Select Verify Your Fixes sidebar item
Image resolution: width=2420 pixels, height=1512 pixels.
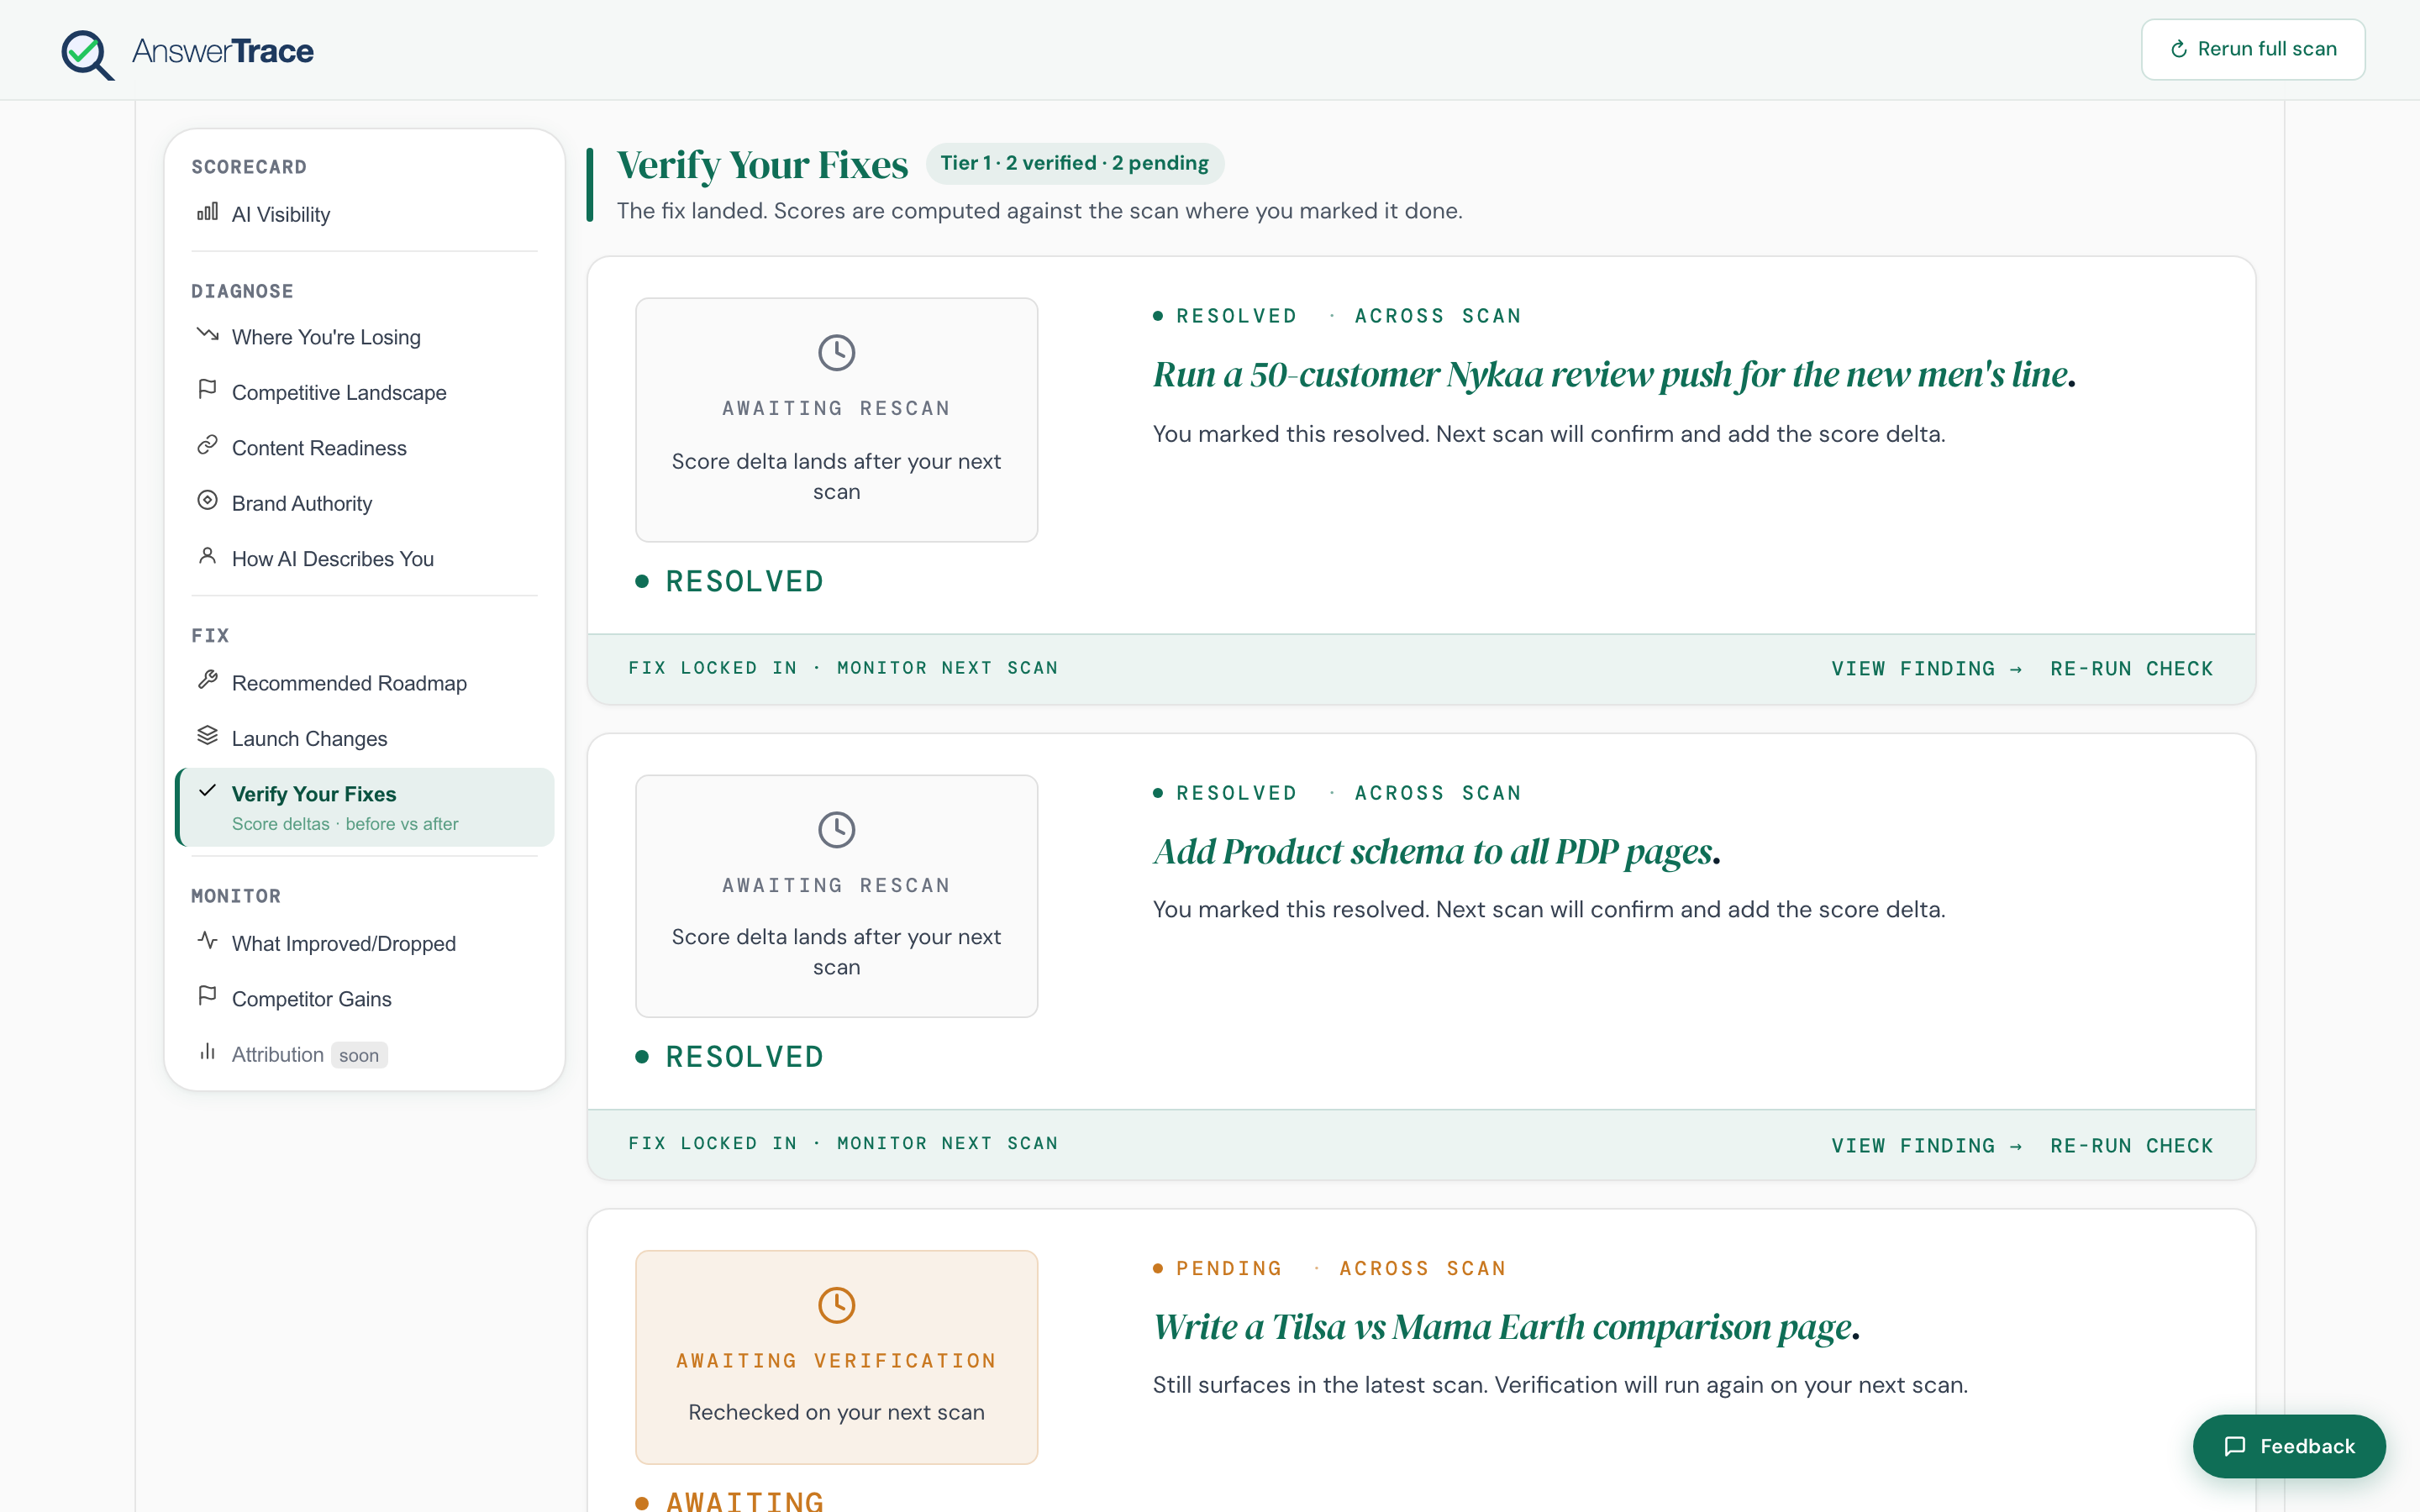pos(364,807)
